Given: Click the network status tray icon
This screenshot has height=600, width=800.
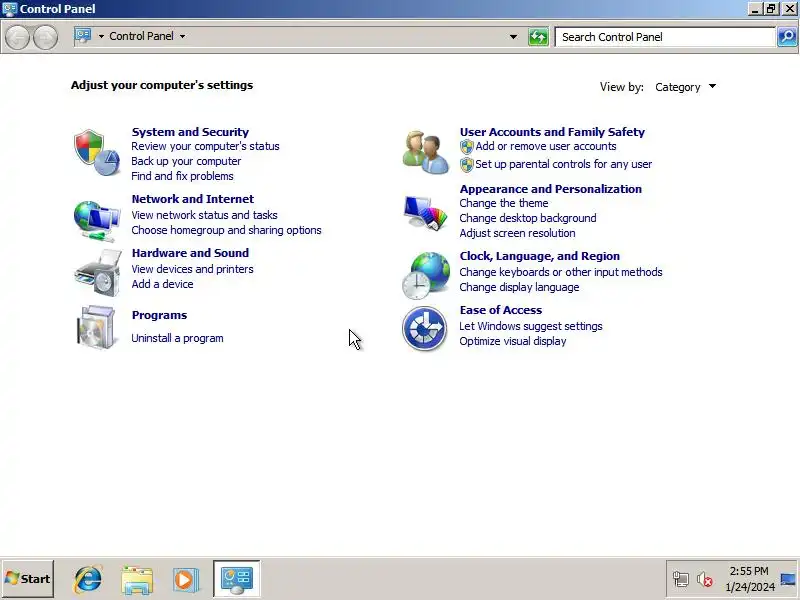Looking at the screenshot, I should coord(680,580).
